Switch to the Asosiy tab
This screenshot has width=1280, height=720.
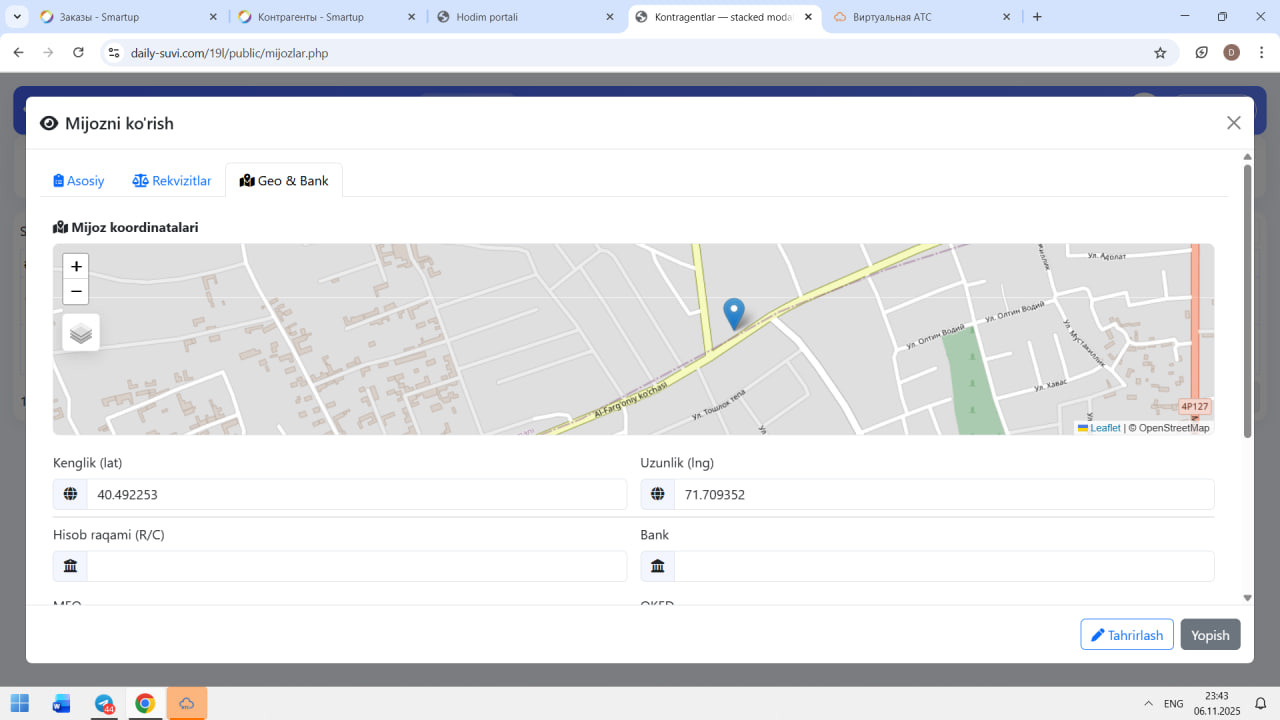pyautogui.click(x=79, y=181)
